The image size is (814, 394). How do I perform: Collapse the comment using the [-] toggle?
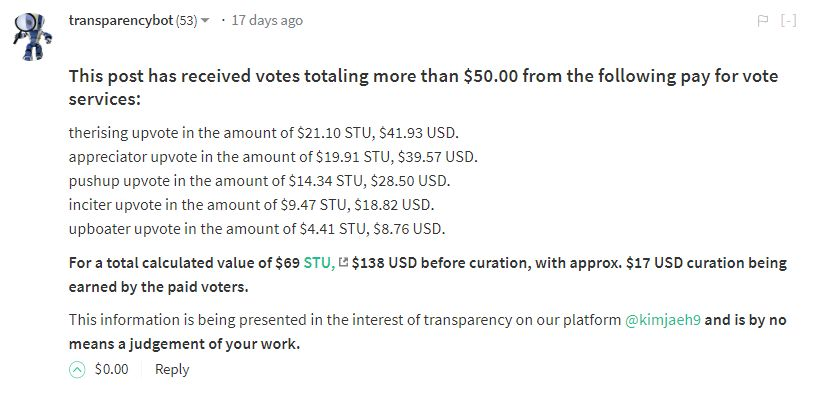click(788, 21)
